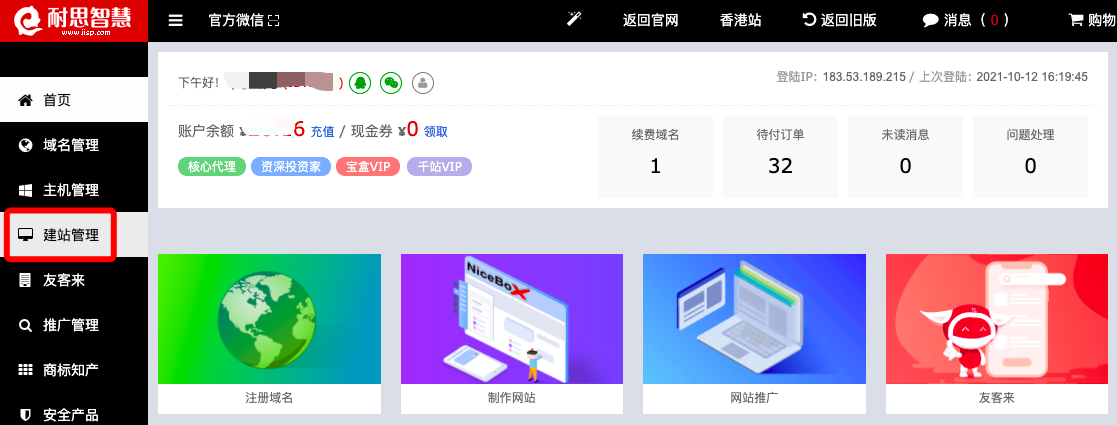1117x425 pixels.
Task: Open 域名管理 in sidebar
Action: pos(74,145)
